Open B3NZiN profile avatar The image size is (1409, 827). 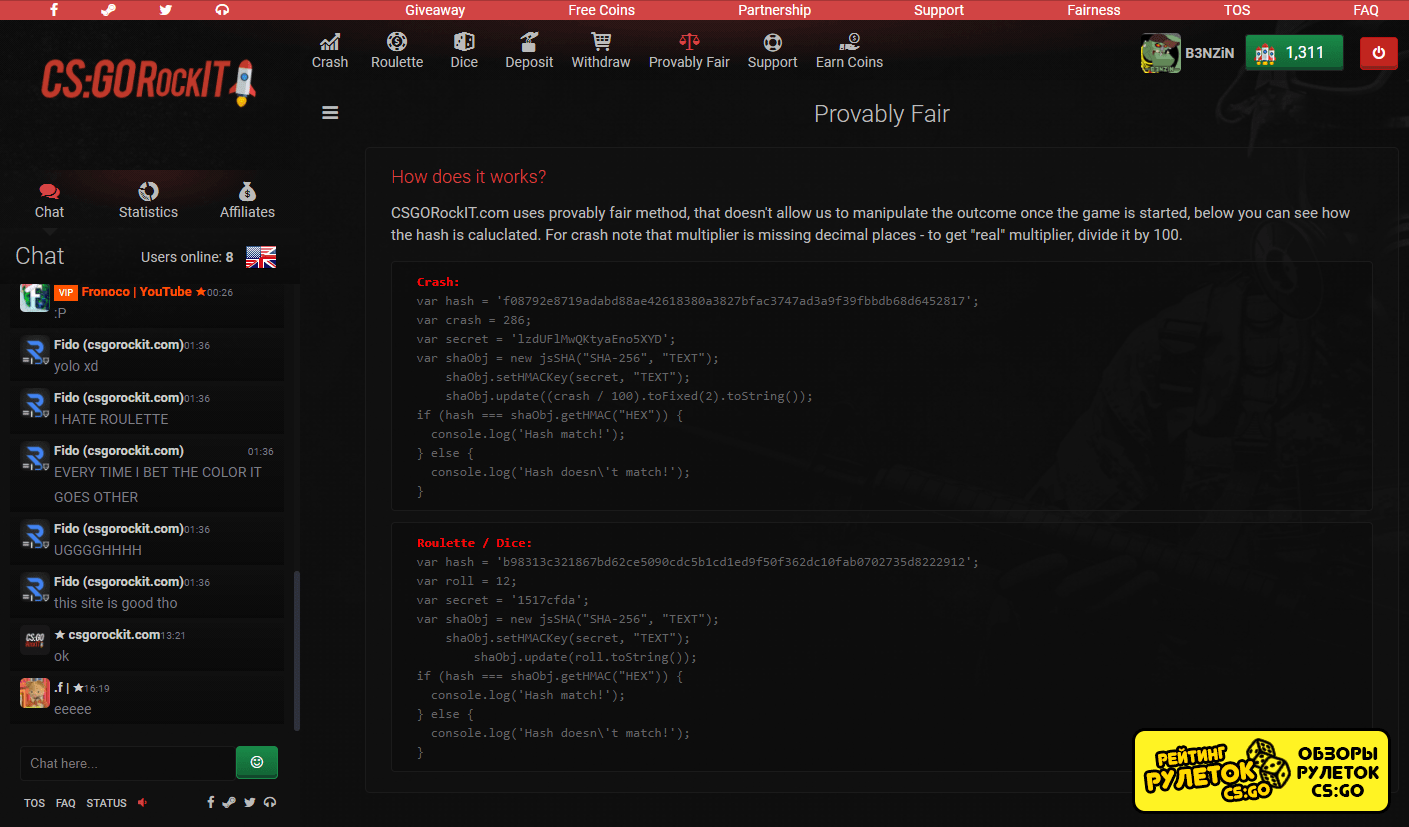(x=1161, y=53)
